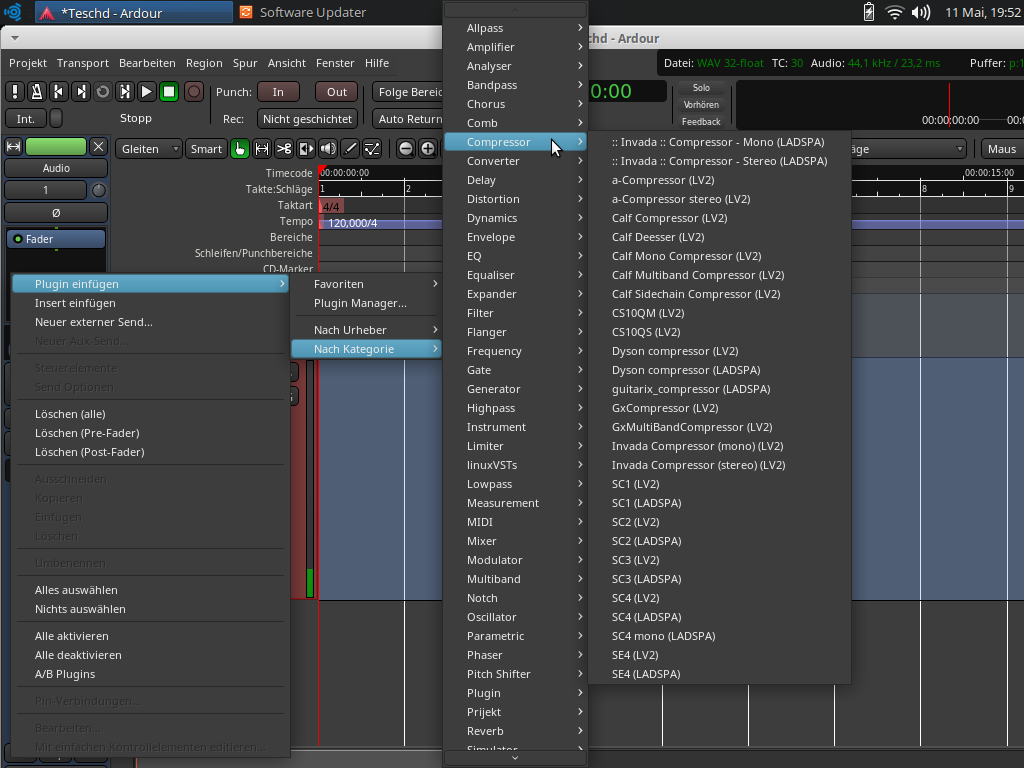Open the Wi-Fi network indicator
Screen dimensions: 1024x768
(894, 12)
